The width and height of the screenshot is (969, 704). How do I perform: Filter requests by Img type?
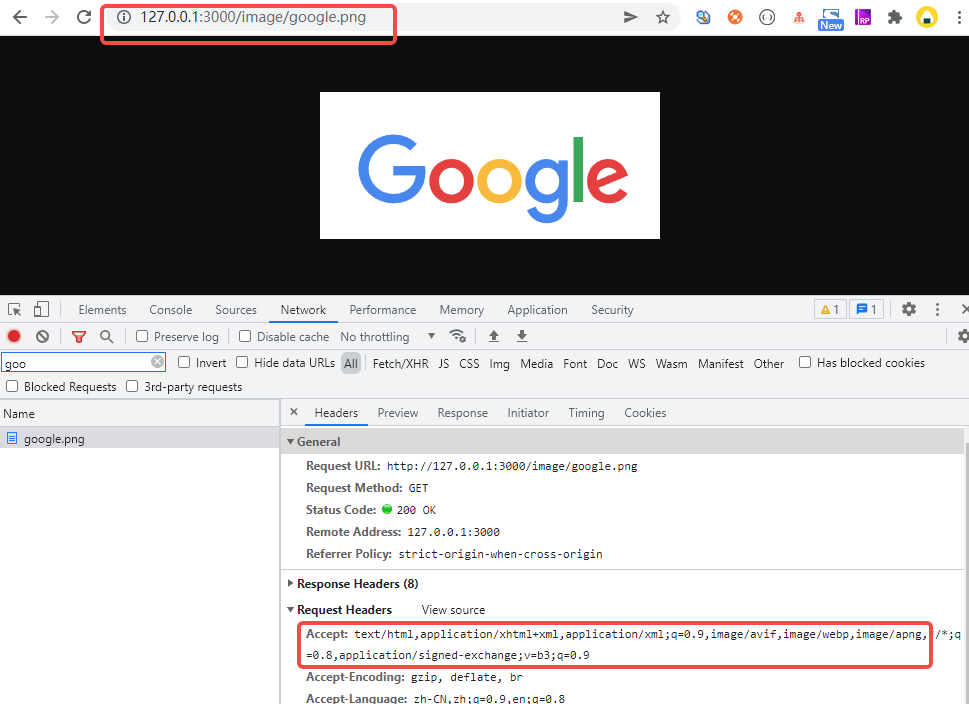(499, 363)
